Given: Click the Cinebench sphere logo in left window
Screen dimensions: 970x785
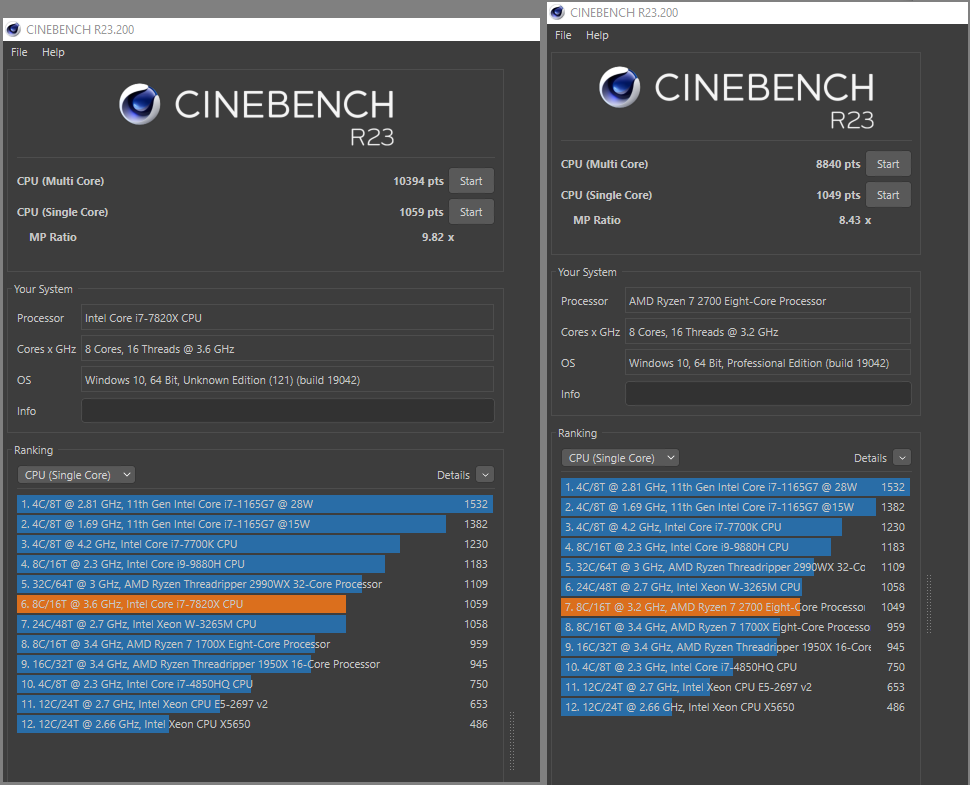Looking at the screenshot, I should [140, 104].
